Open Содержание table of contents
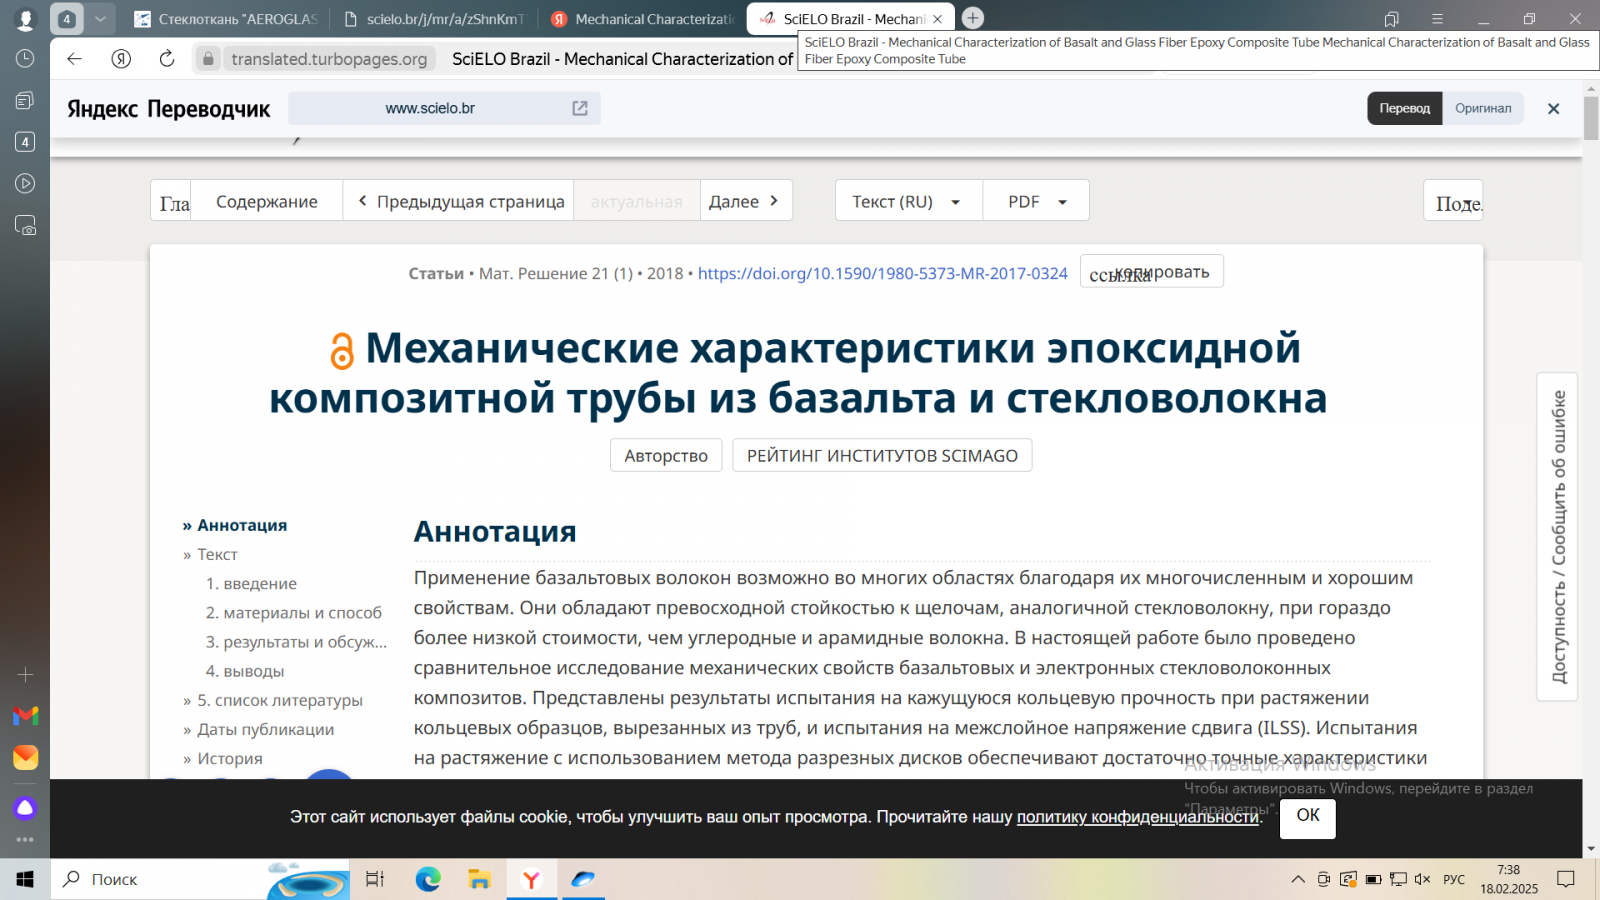This screenshot has height=900, width=1600. (267, 201)
